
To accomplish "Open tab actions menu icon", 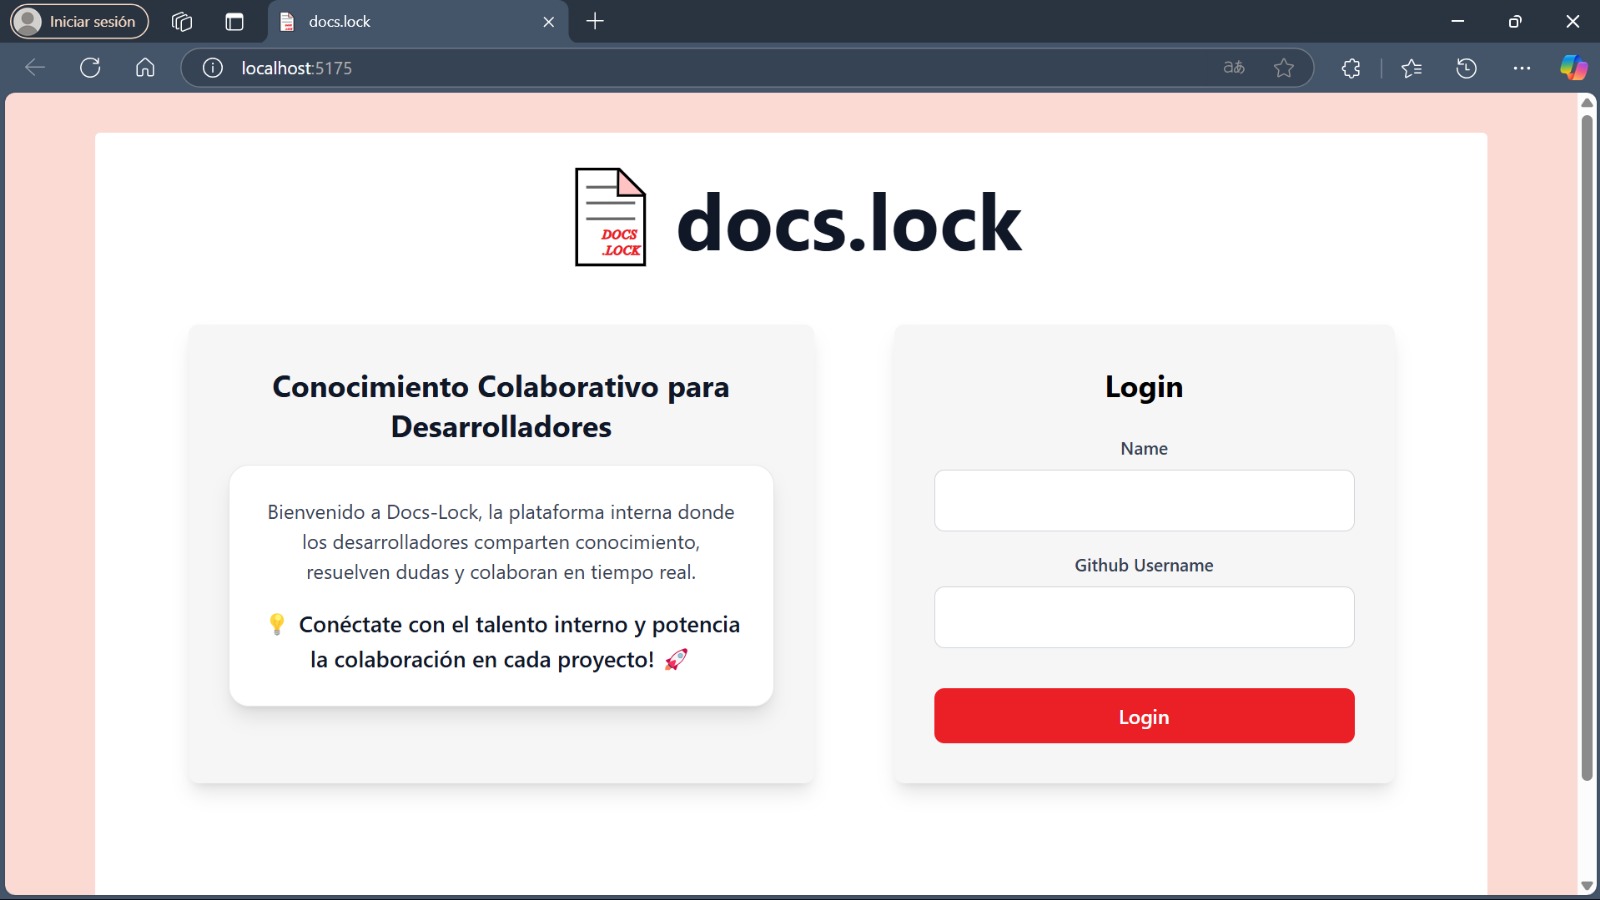I will point(234,21).
